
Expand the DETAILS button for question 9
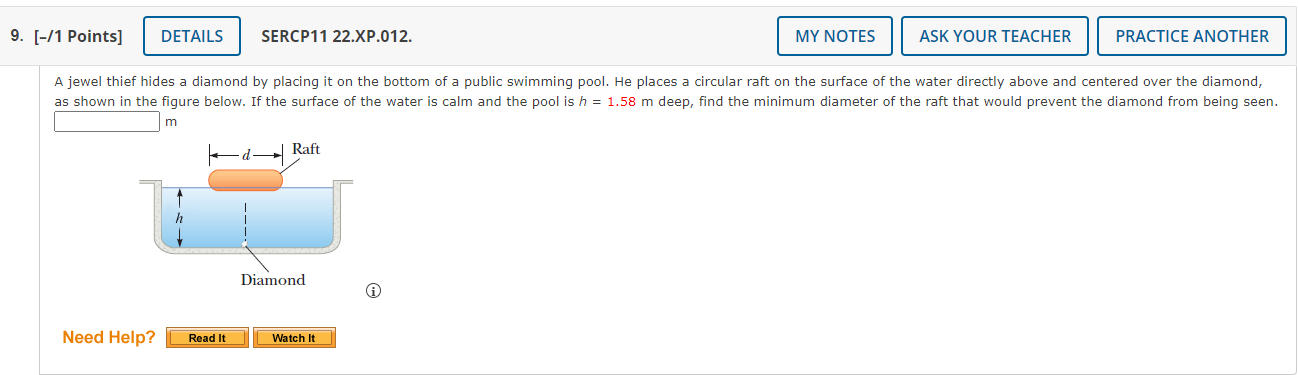coord(192,36)
